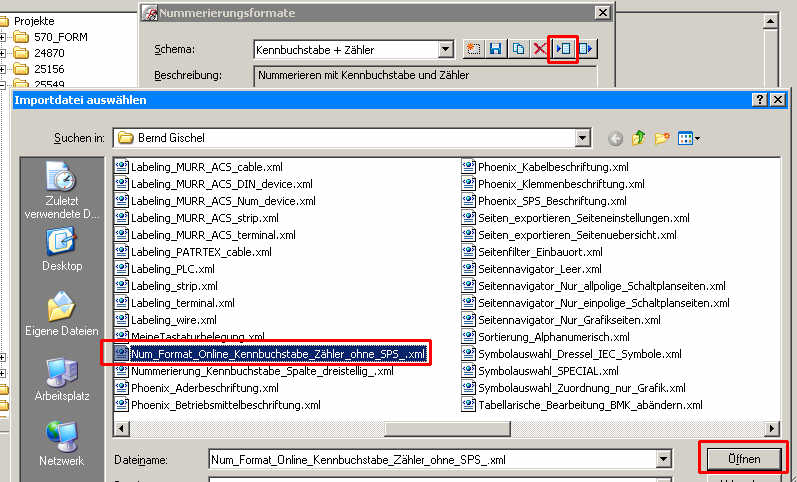This screenshot has width=797, height=482.
Task: Select file Phoenix_Aderbeschriftung.xml
Action: (197, 388)
